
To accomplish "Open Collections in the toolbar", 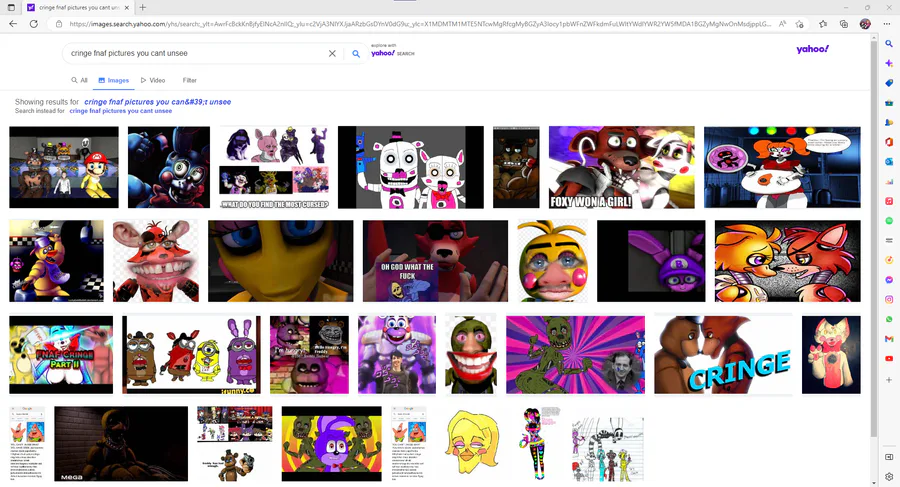I will point(844,24).
